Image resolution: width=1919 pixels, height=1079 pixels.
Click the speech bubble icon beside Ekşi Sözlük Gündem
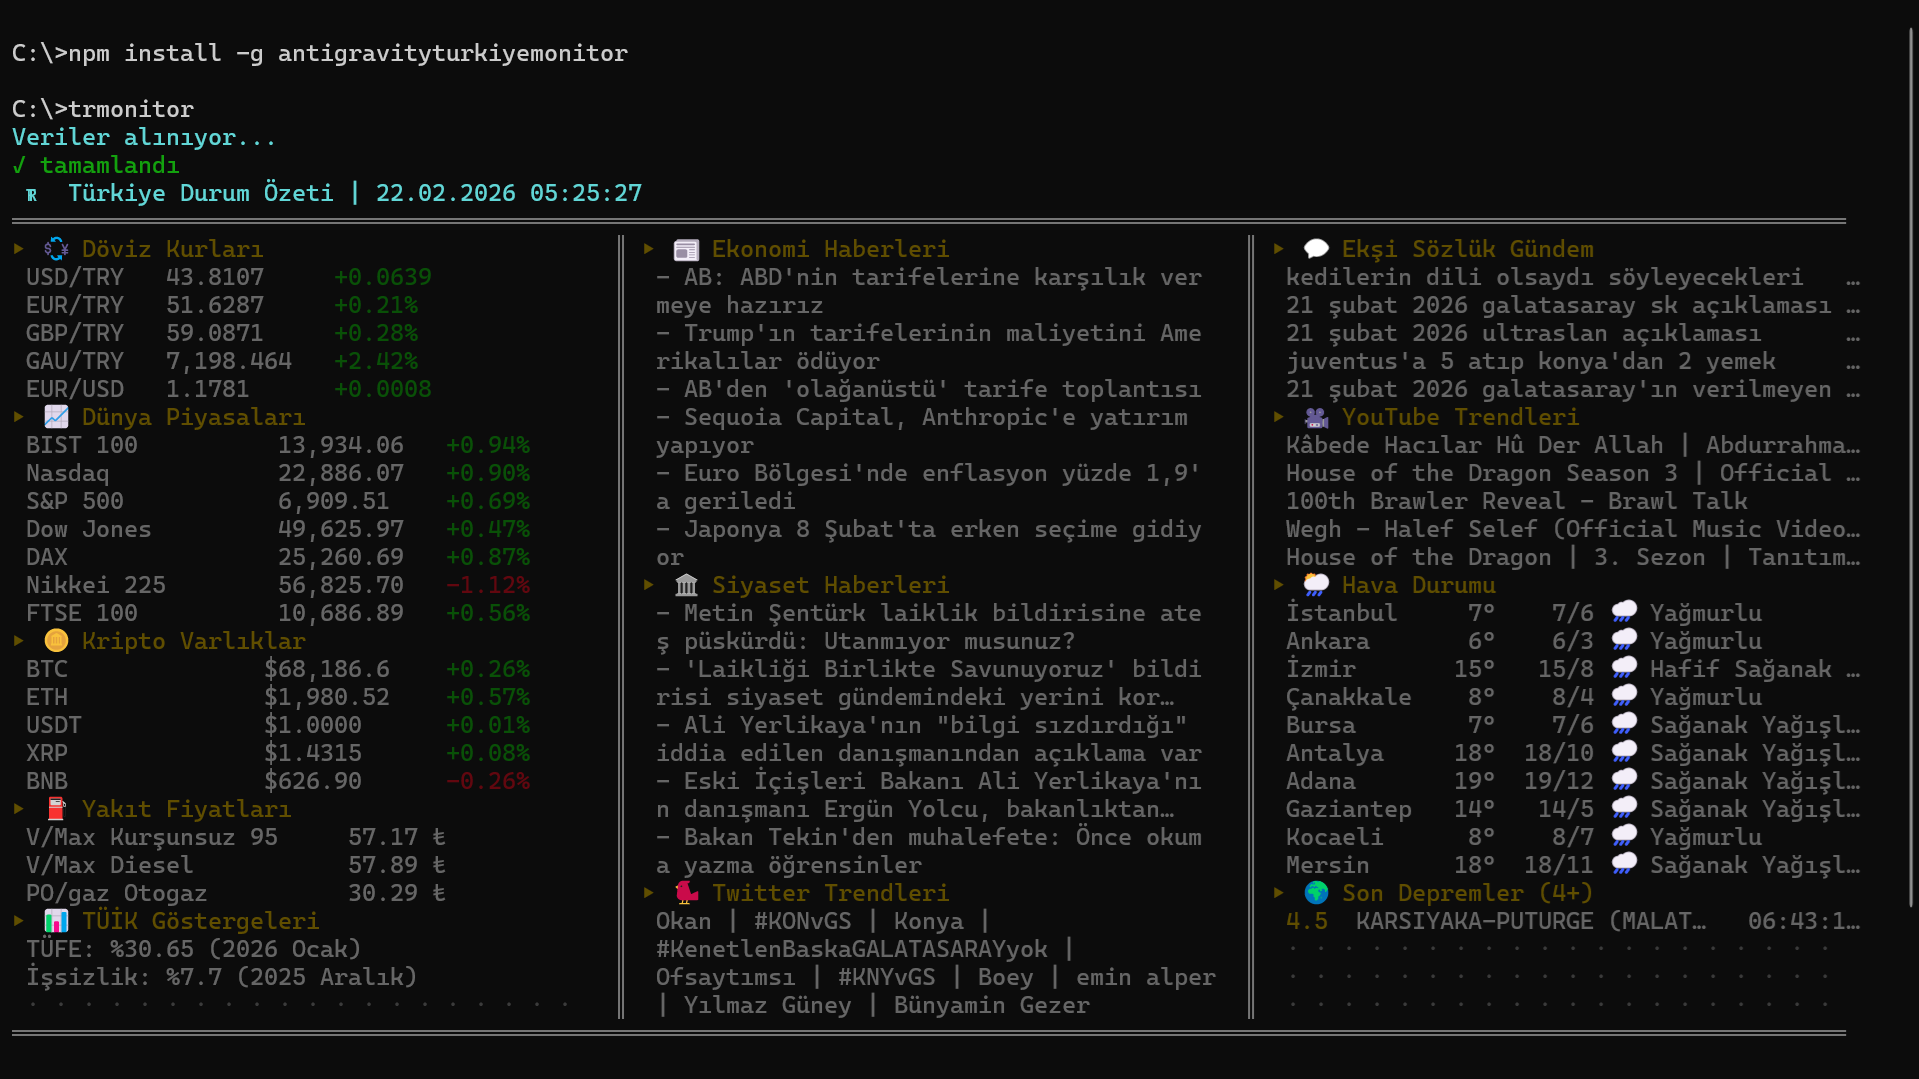click(1316, 249)
